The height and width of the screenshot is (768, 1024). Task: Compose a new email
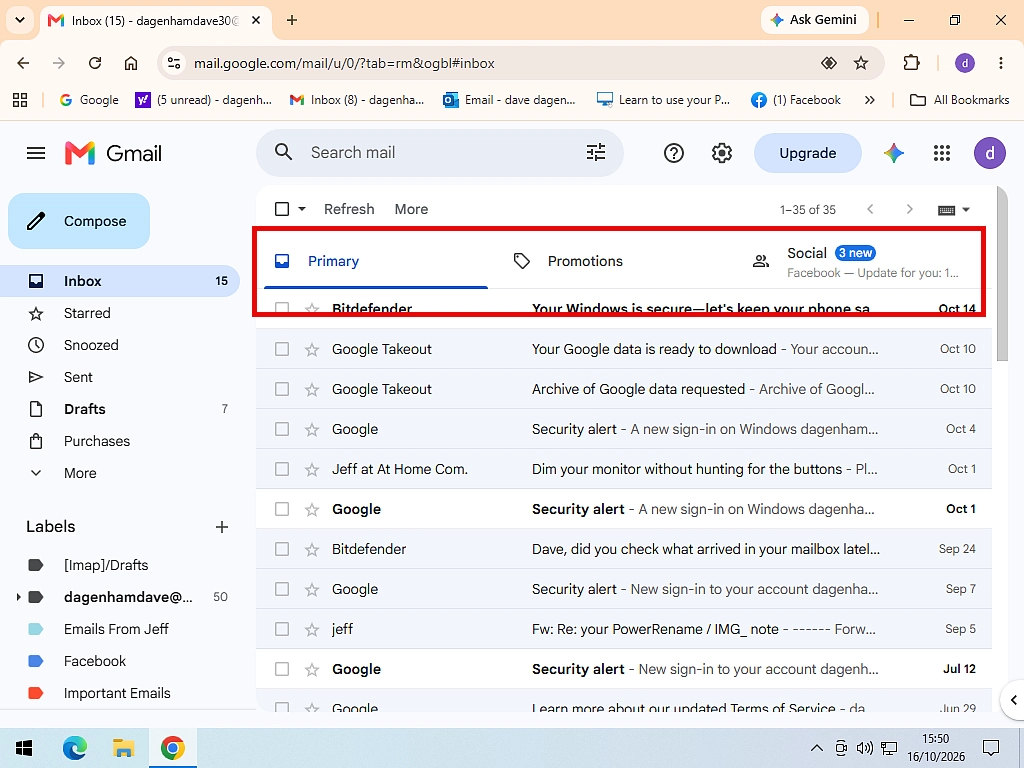coord(79,221)
